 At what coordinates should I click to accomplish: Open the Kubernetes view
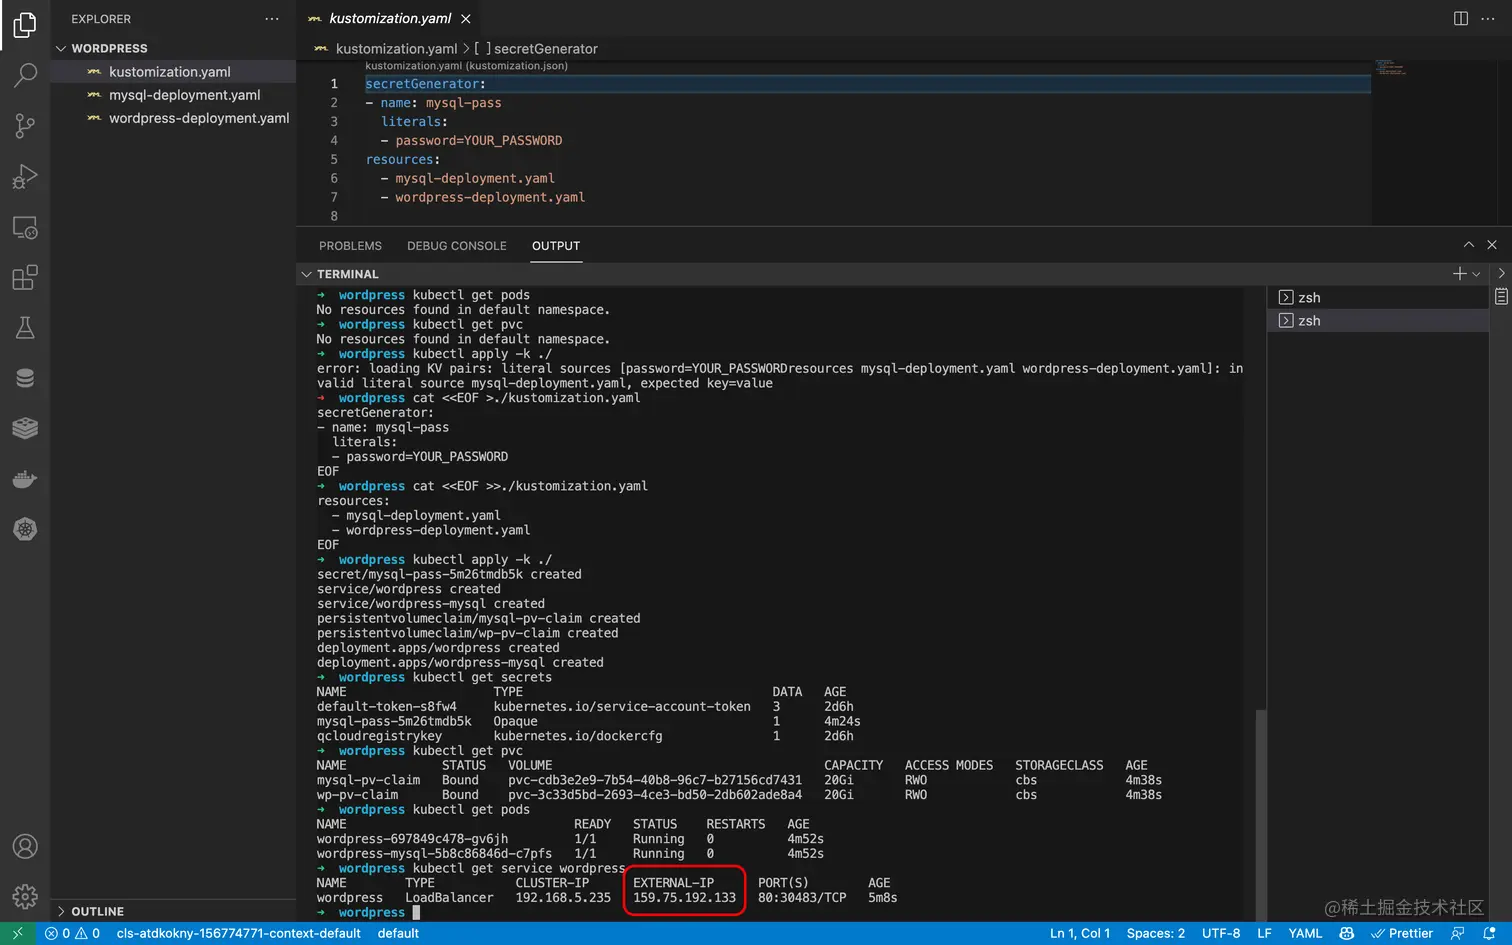click(x=25, y=529)
